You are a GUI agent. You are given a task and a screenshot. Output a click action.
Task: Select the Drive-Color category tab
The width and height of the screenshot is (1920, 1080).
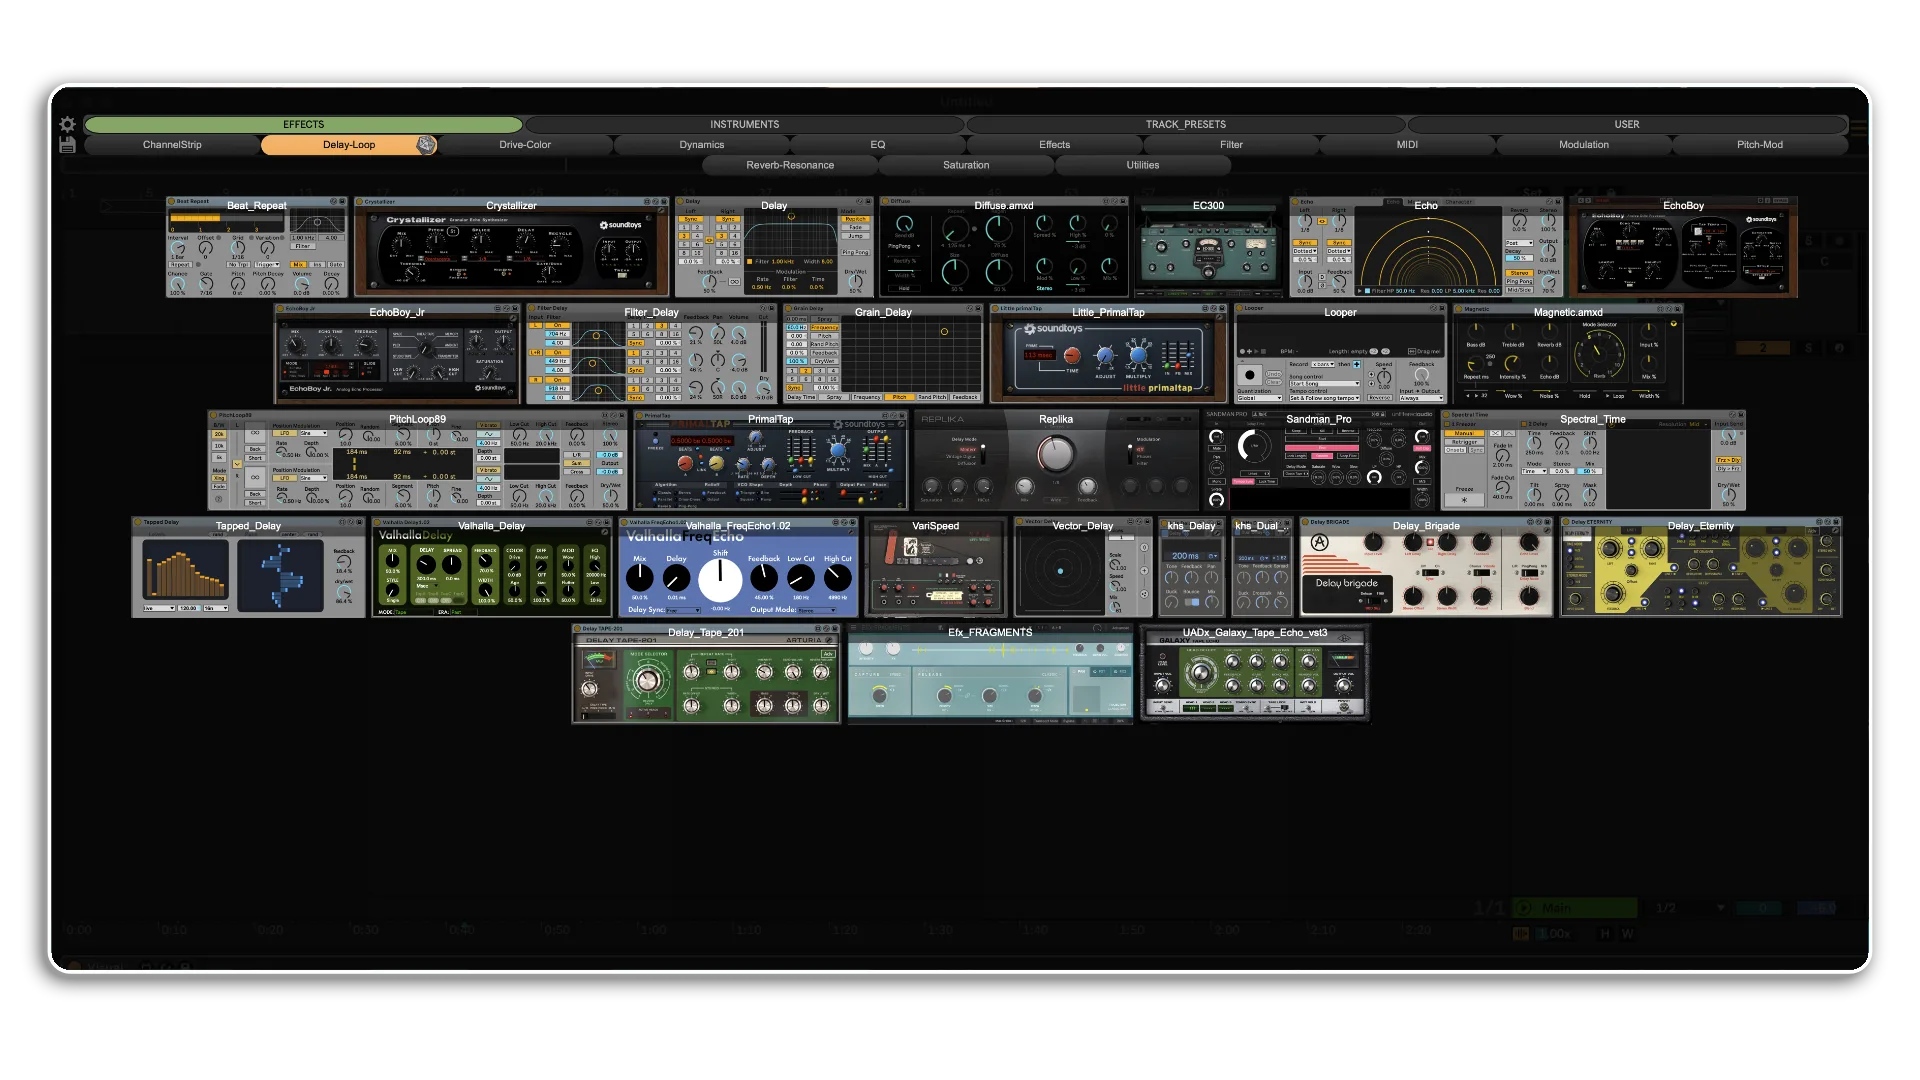(525, 145)
